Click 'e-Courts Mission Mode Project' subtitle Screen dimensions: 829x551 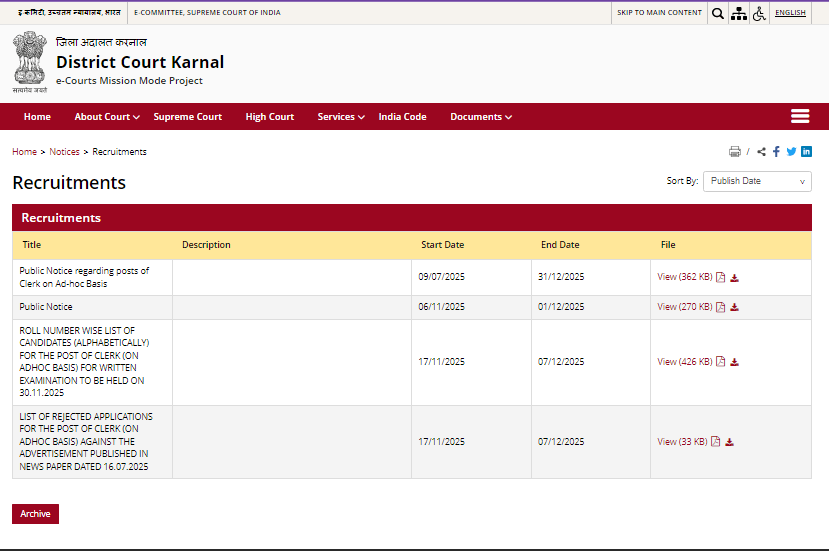point(130,81)
